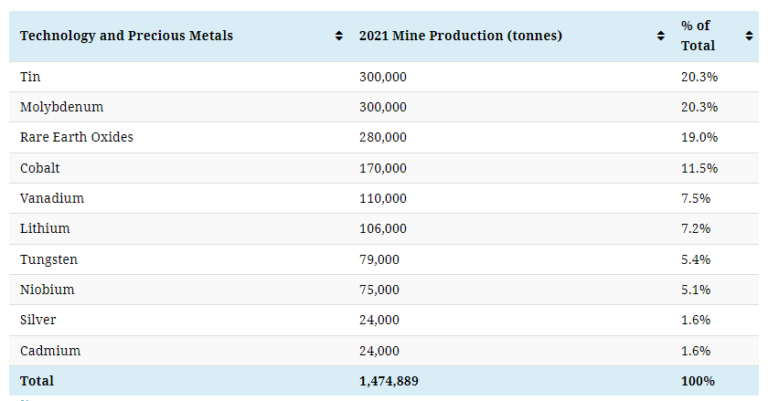Viewport: 768px width, 401px height.
Task: Click the % of Total header text
Action: coord(698,36)
